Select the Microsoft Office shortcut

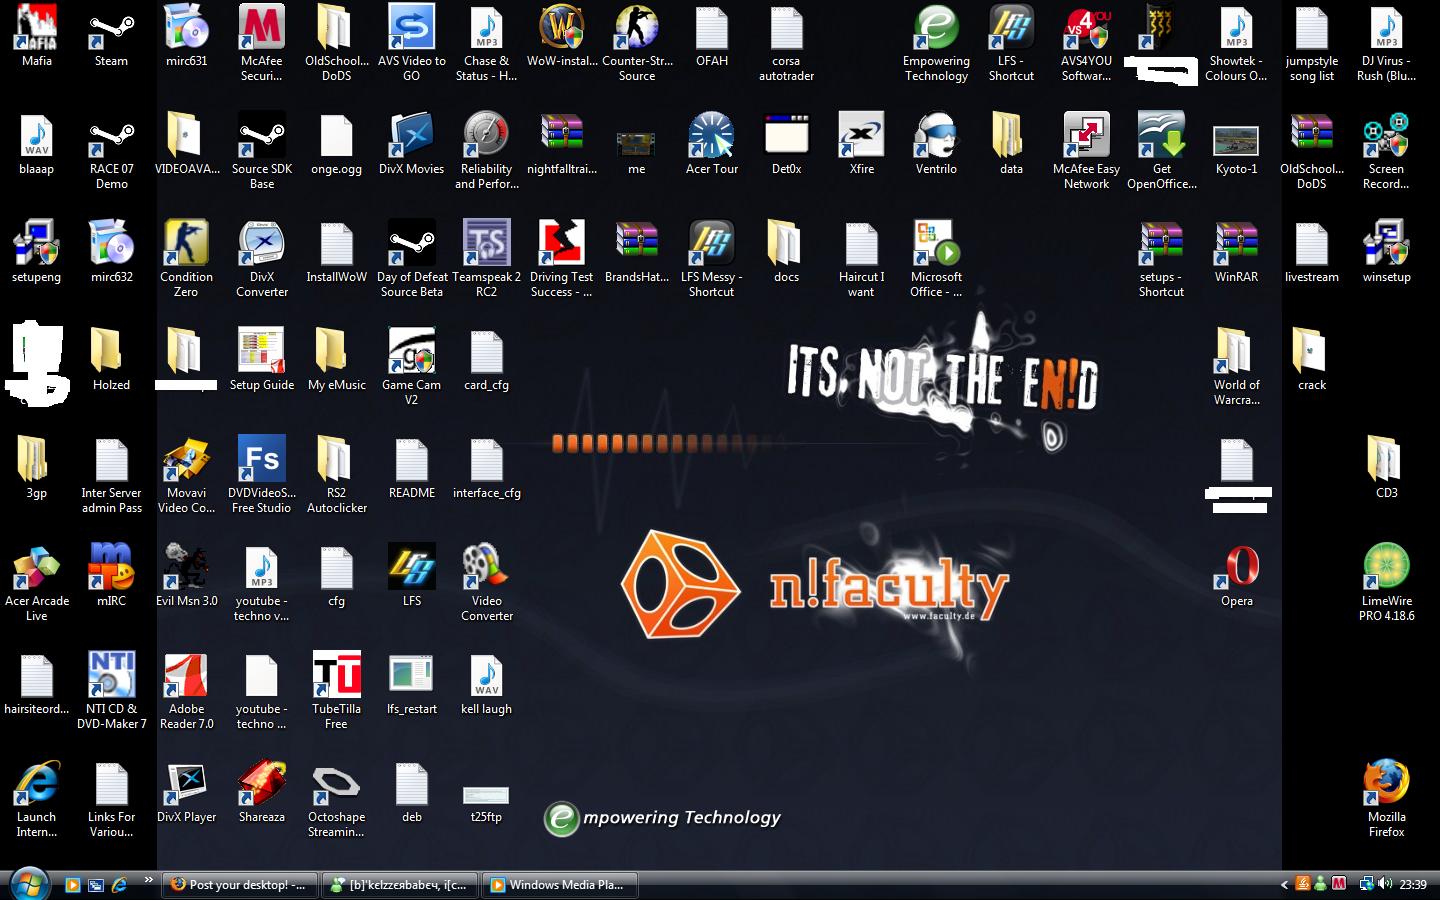click(936, 259)
